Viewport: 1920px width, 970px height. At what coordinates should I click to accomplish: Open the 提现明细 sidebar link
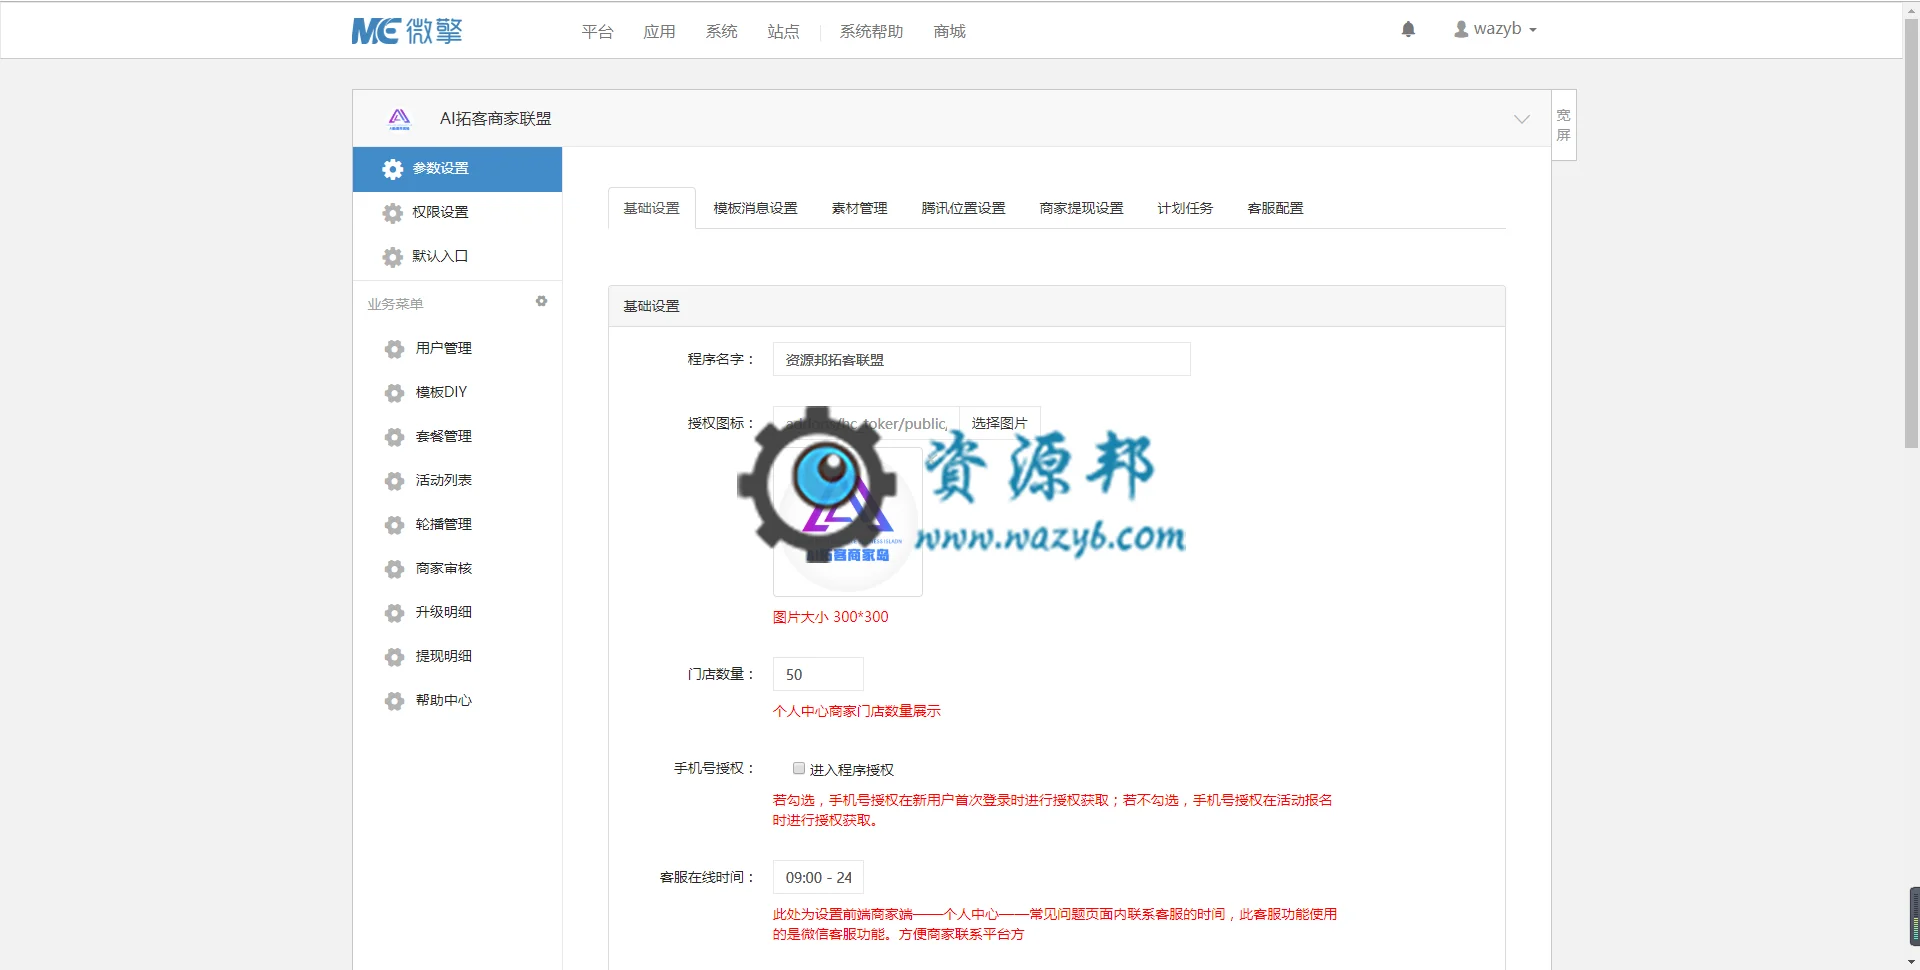(x=444, y=656)
